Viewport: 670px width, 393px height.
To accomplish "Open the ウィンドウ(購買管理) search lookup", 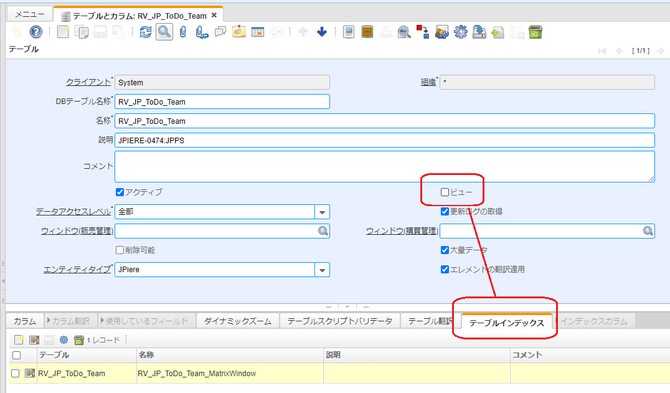I will [648, 231].
